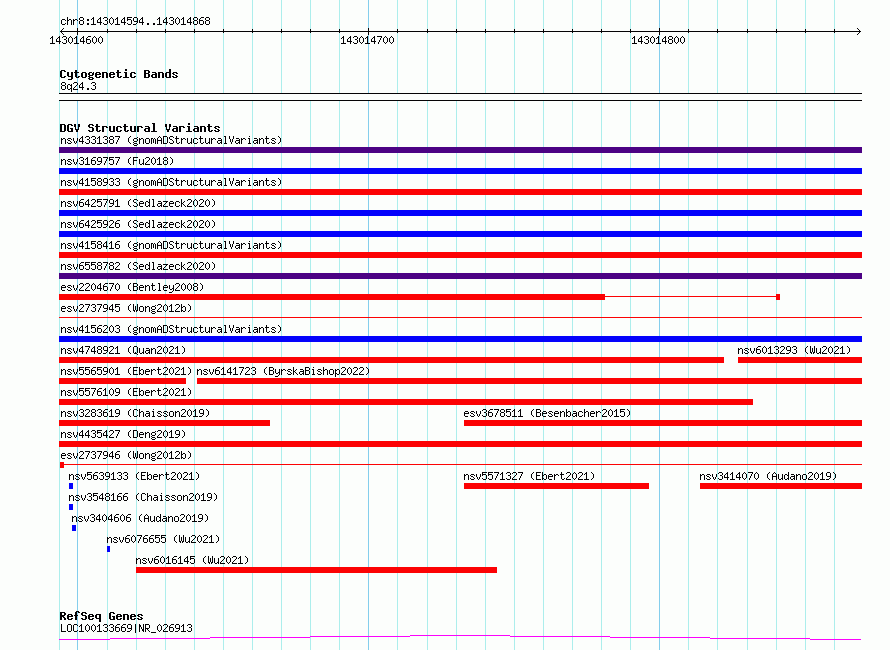Image resolution: width=890 pixels, height=650 pixels.
Task: Click the left scroll arrow on ruler
Action: click(62, 31)
